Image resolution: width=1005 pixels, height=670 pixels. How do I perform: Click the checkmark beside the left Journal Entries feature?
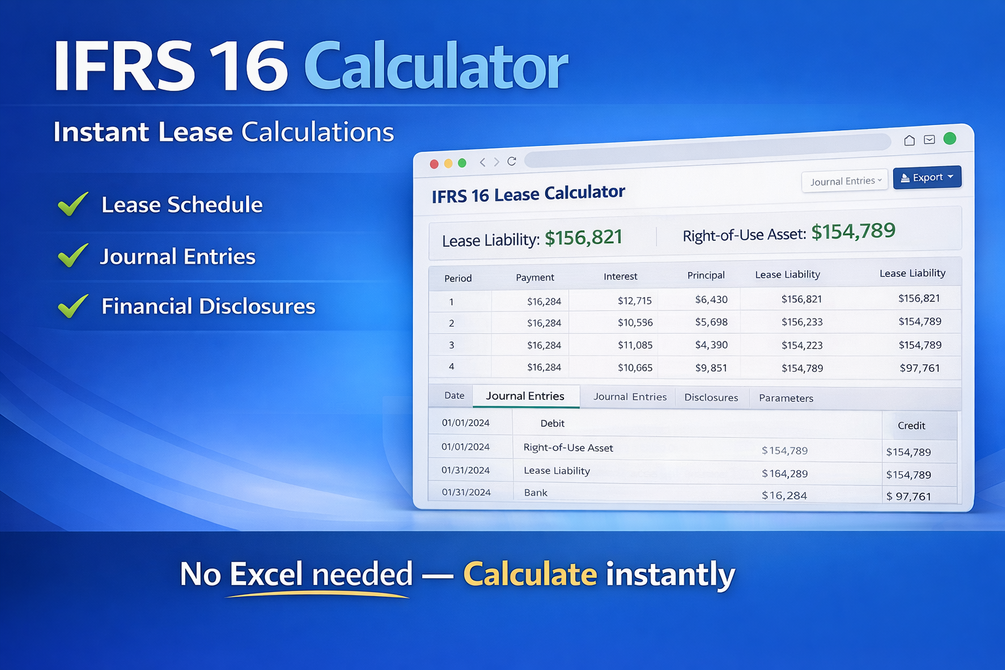pos(73,255)
